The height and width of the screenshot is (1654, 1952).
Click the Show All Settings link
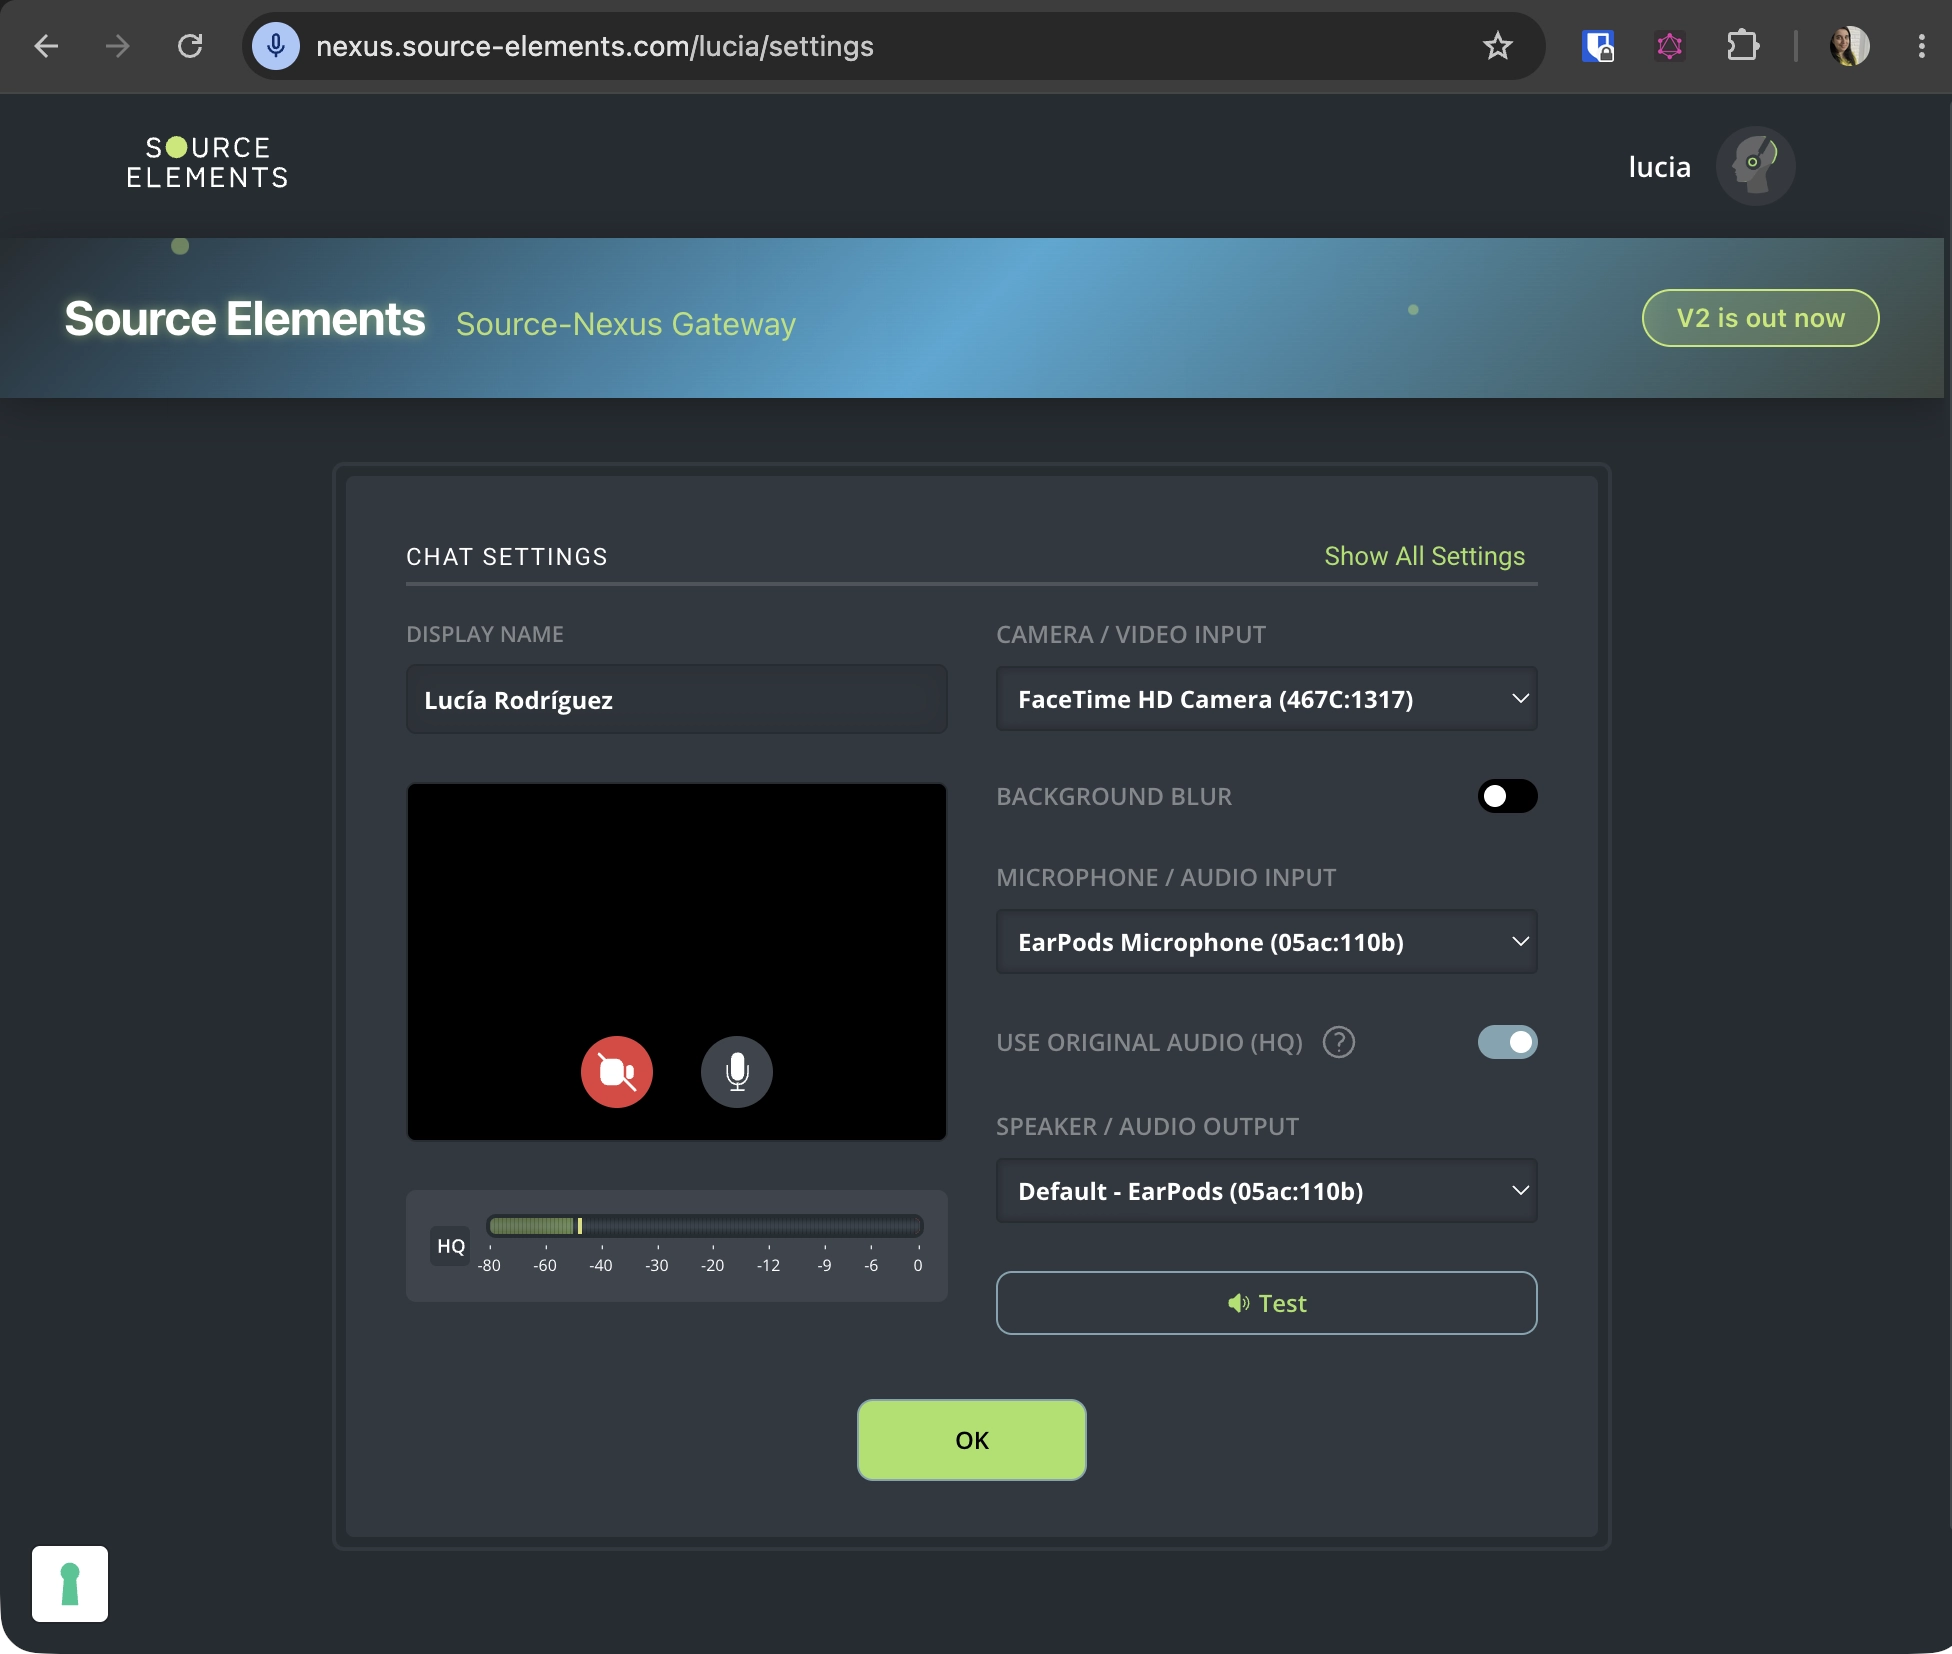(x=1424, y=556)
